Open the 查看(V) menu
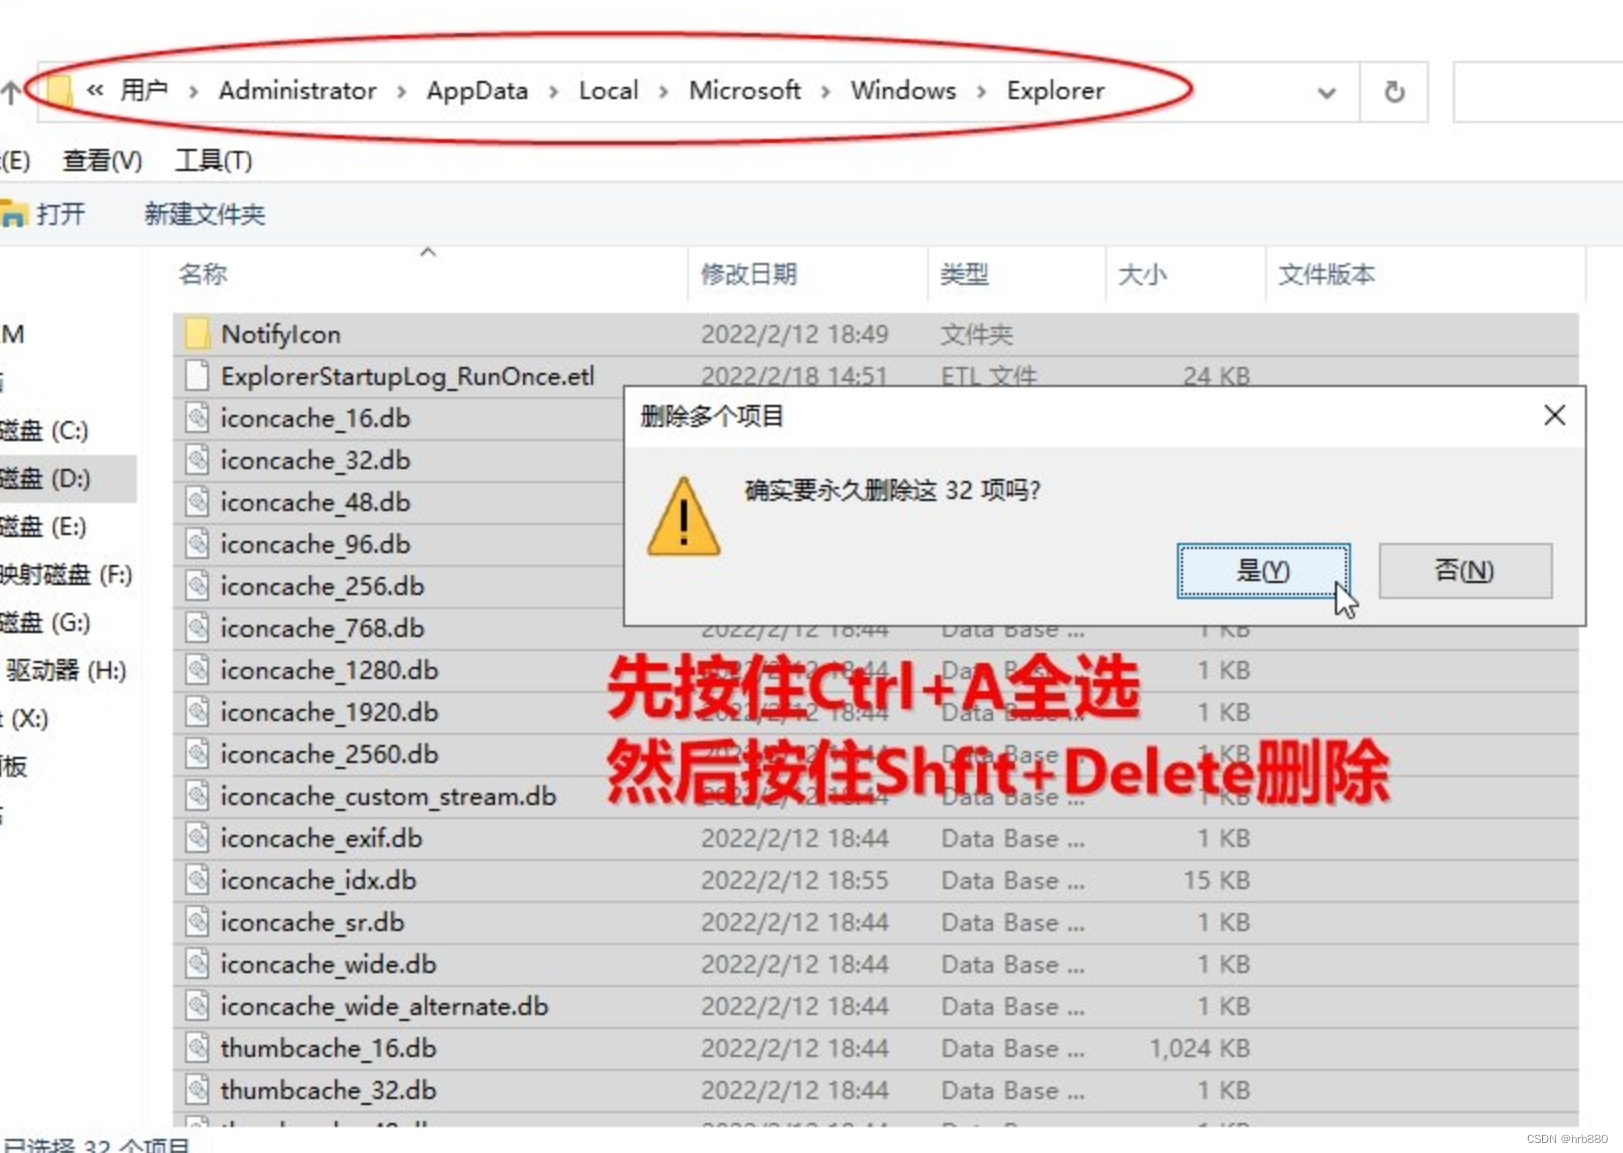Image resolution: width=1623 pixels, height=1153 pixels. coord(102,160)
